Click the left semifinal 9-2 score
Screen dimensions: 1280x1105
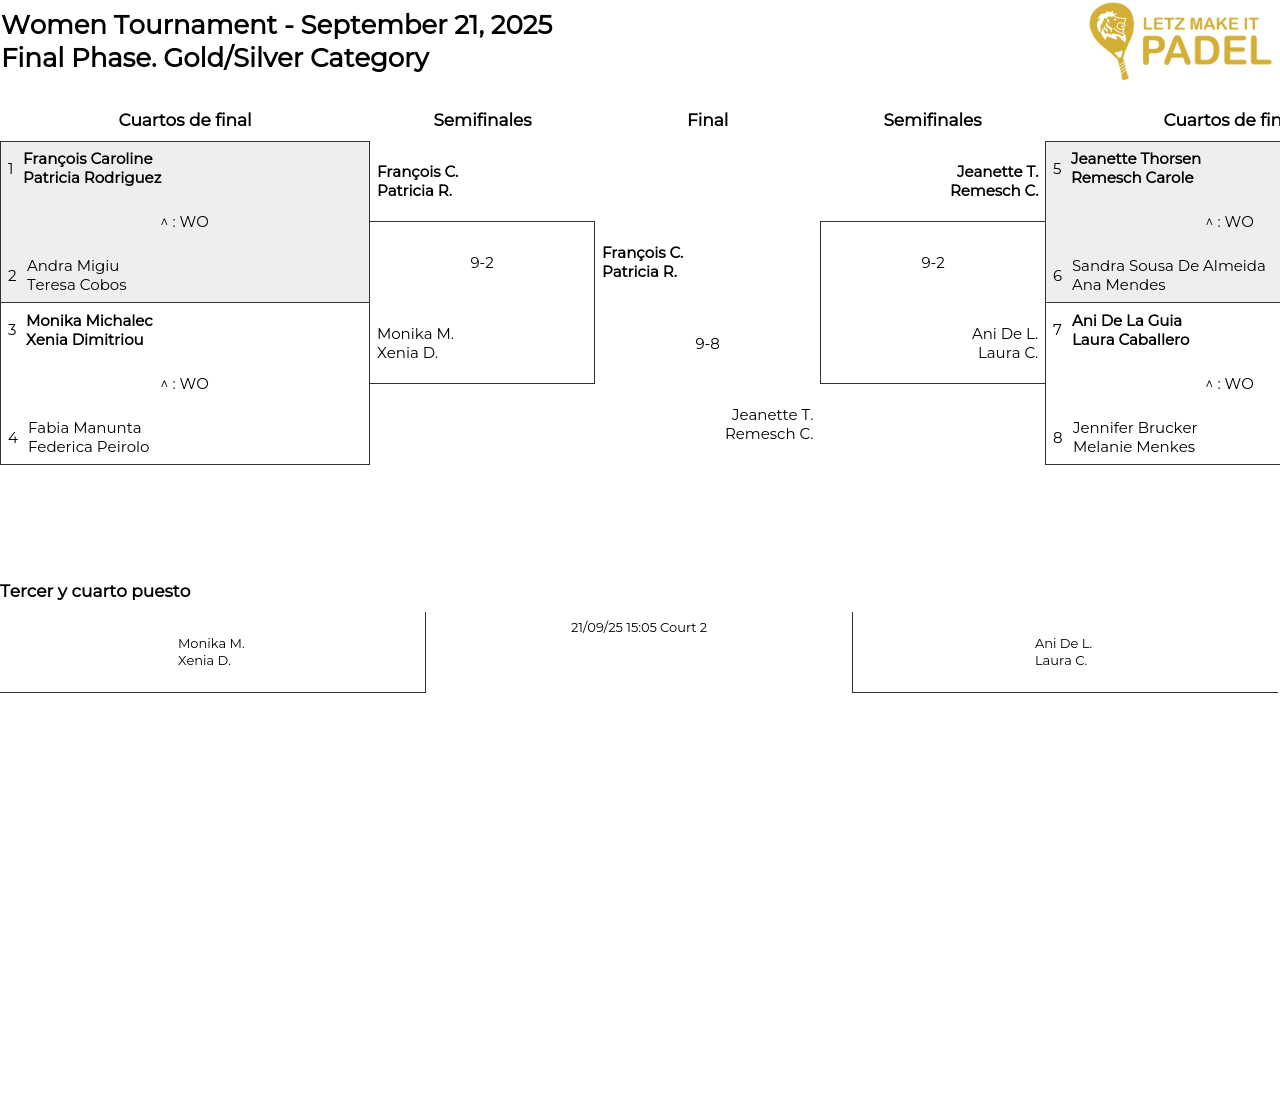point(482,263)
